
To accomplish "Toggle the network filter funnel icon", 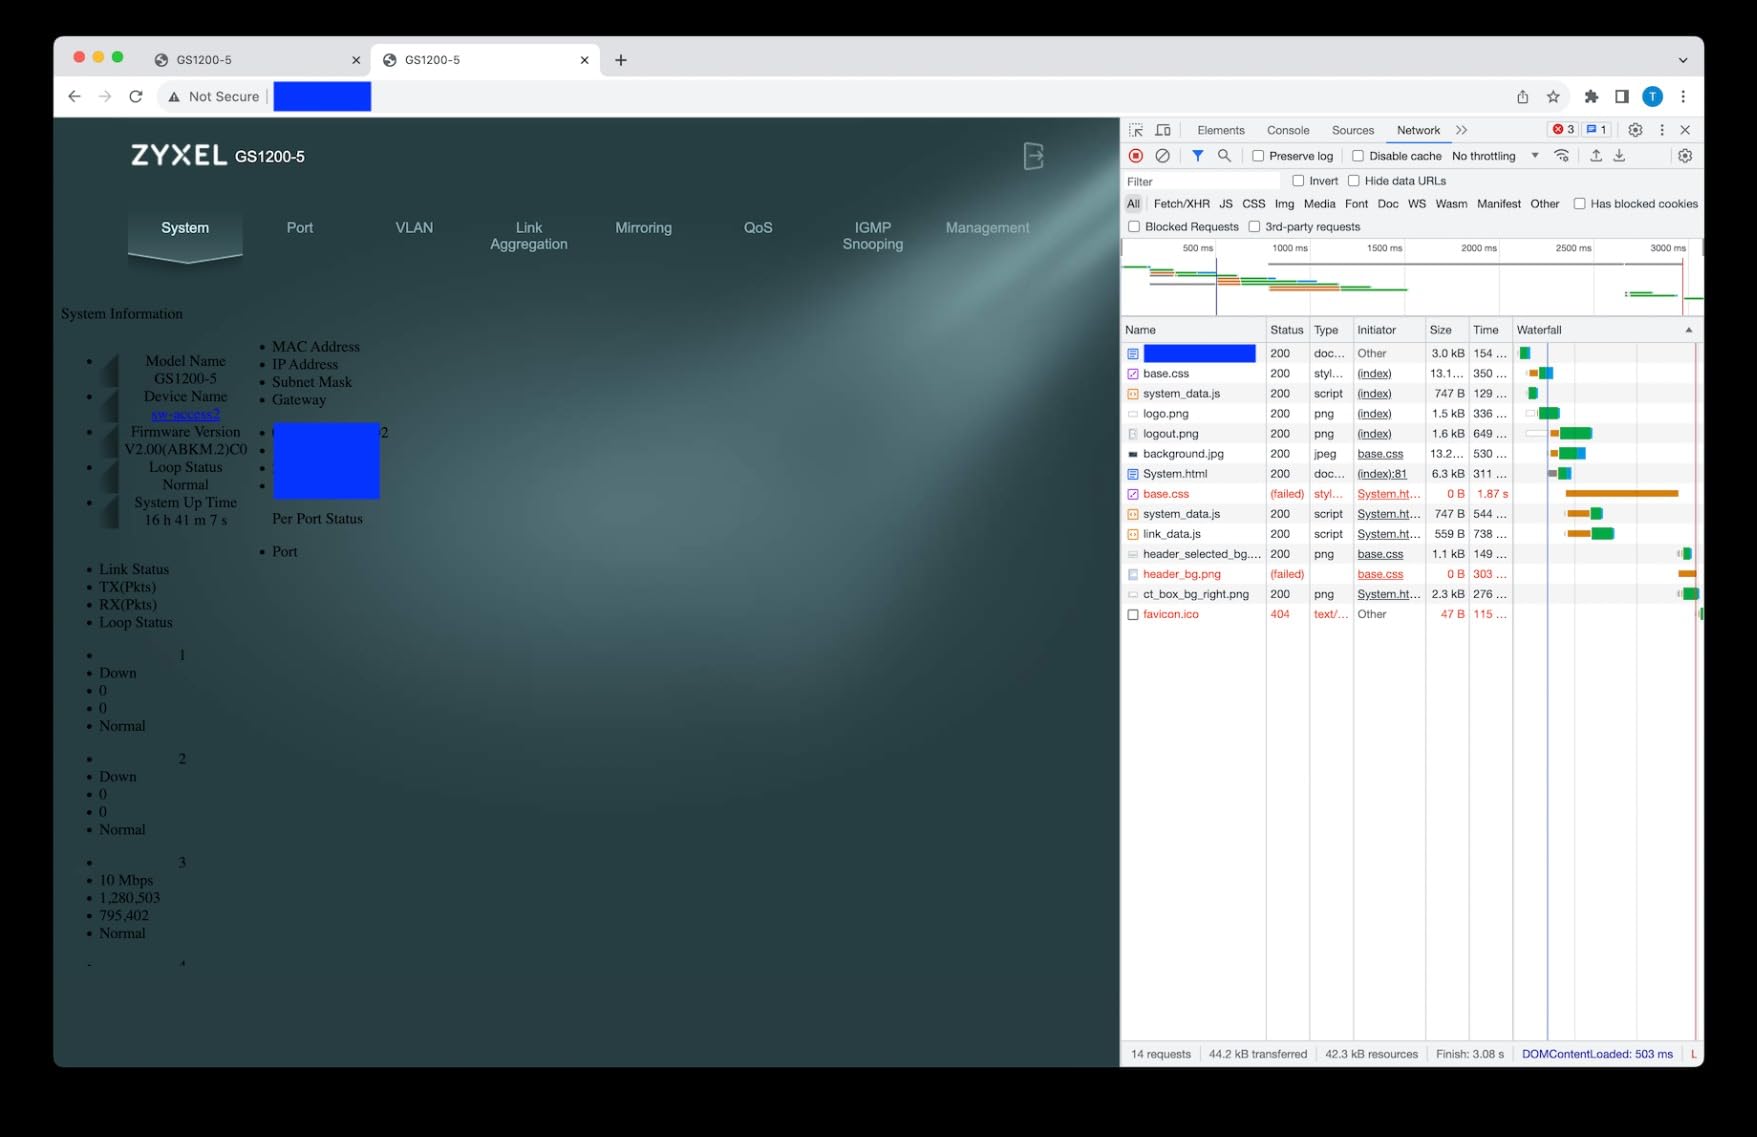I will 1197,156.
